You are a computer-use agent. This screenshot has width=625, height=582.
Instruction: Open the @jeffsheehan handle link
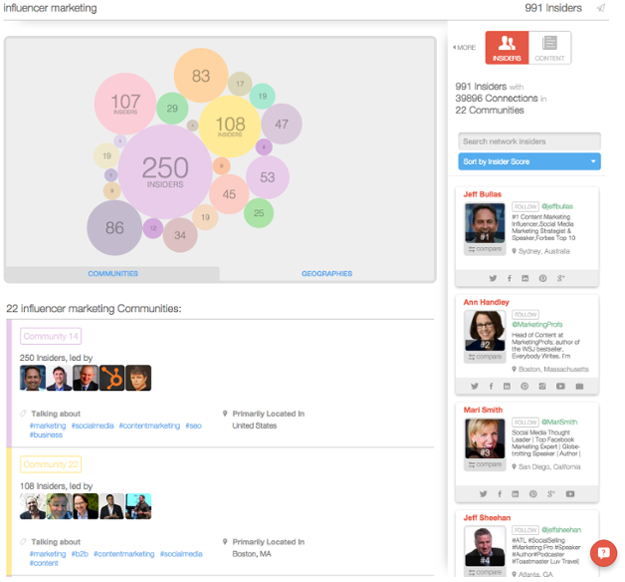coord(561,530)
